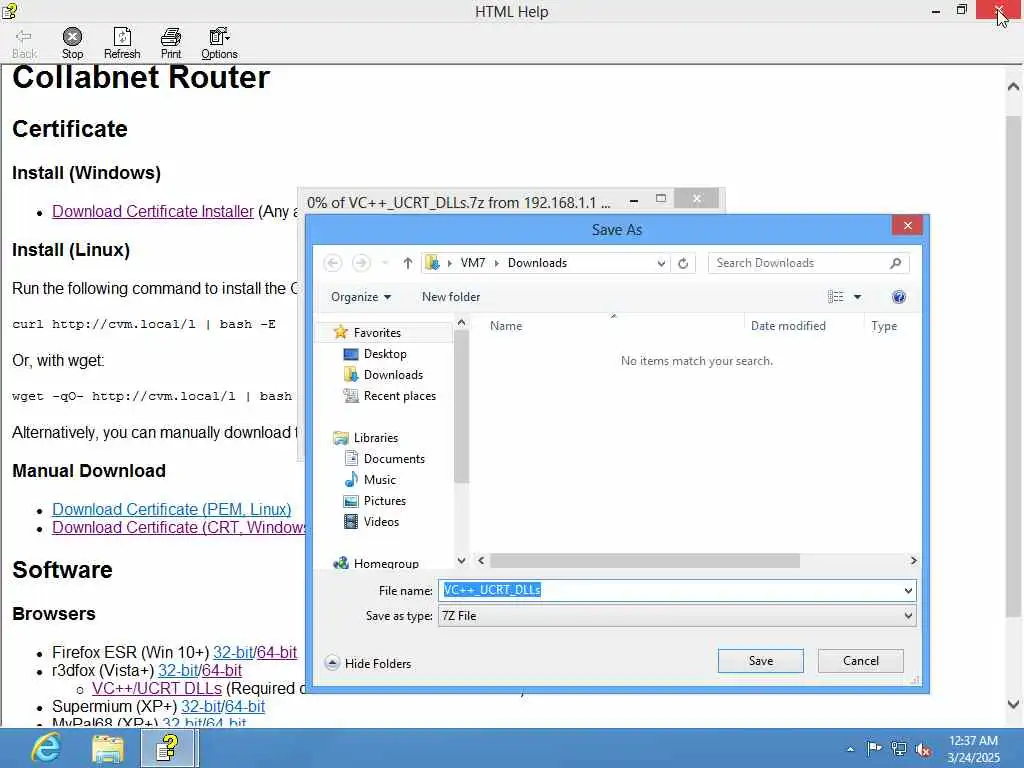This screenshot has height=768, width=1024.
Task: Select Homegroup in navigation pane
Action: pyautogui.click(x=386, y=563)
